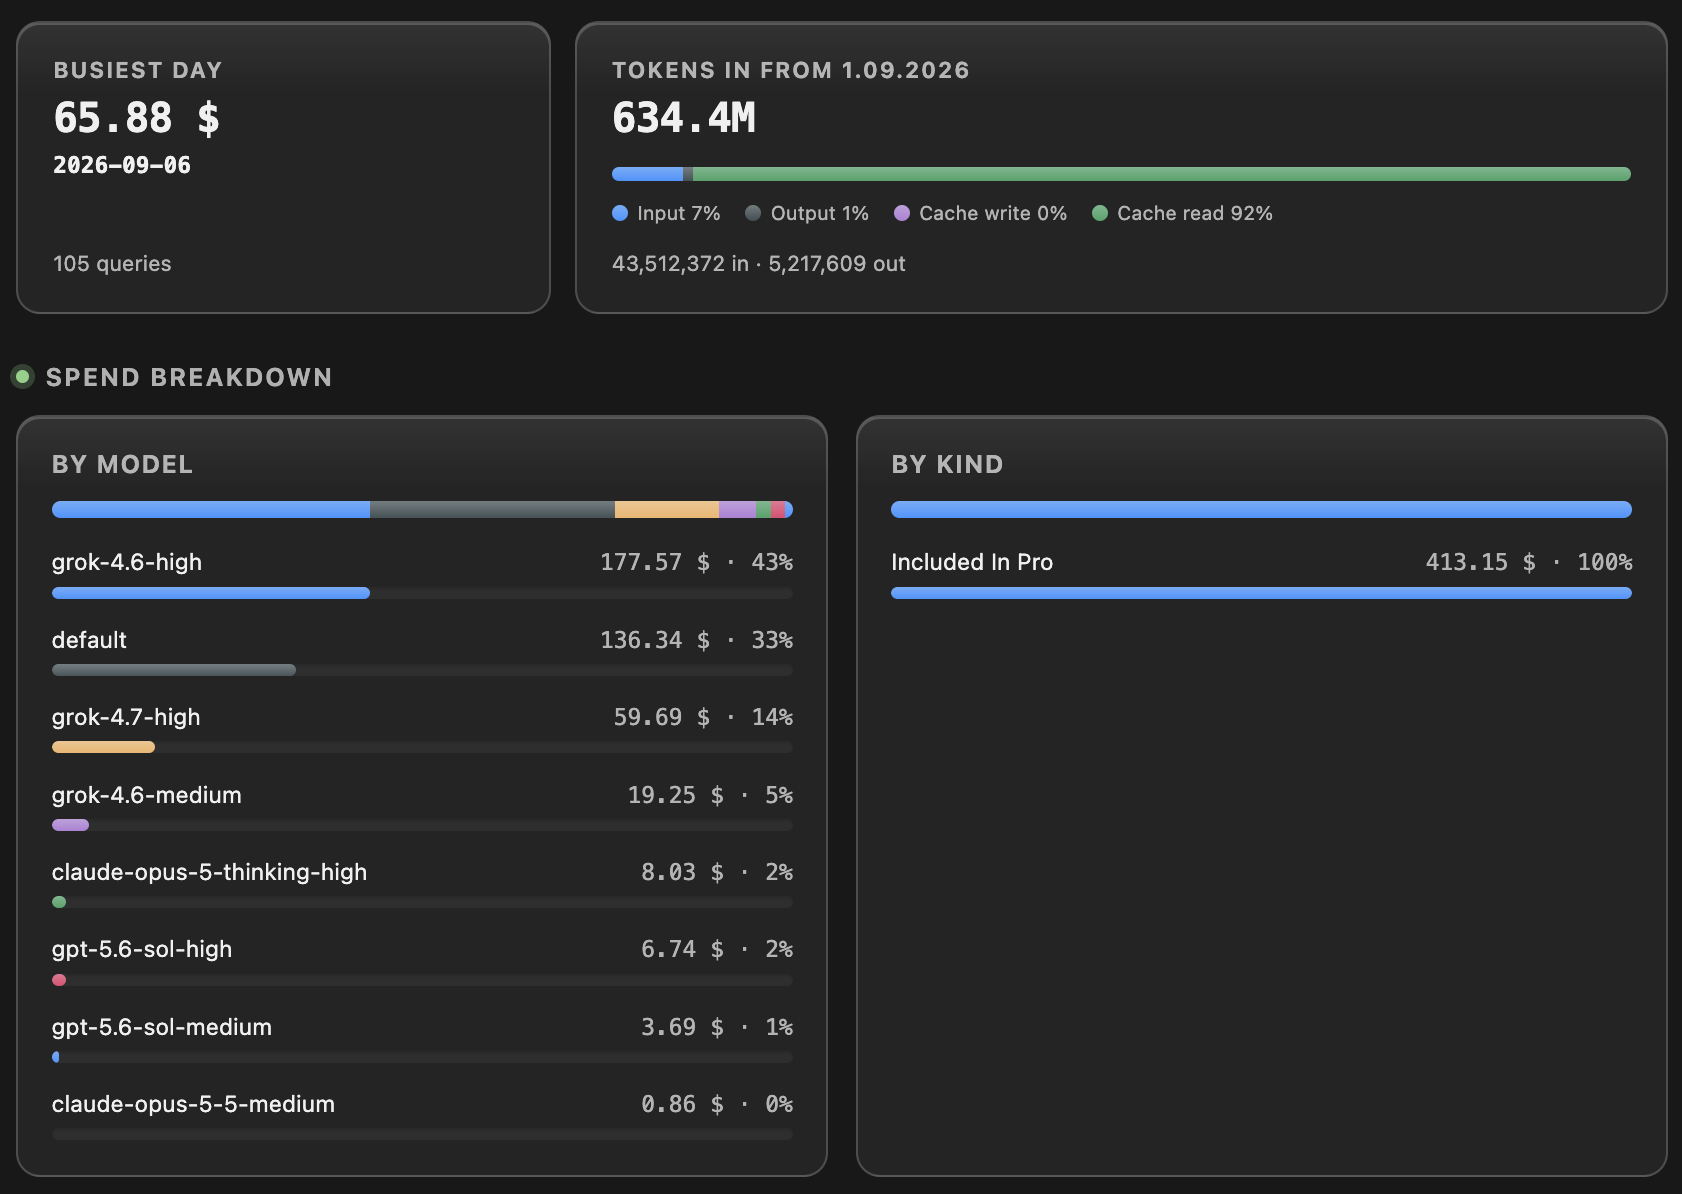Click the 65.88 $ busiest day amount

point(137,118)
